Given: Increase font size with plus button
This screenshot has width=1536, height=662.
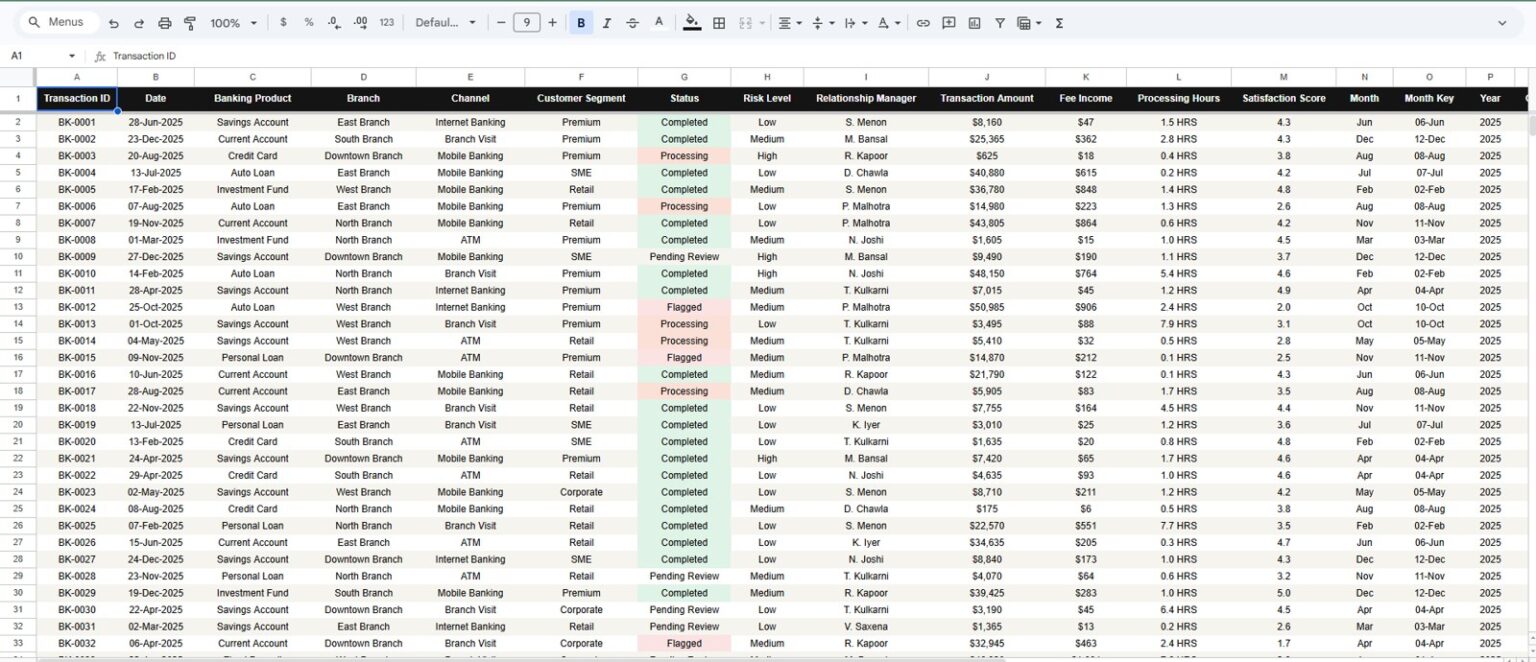Looking at the screenshot, I should (x=552, y=23).
